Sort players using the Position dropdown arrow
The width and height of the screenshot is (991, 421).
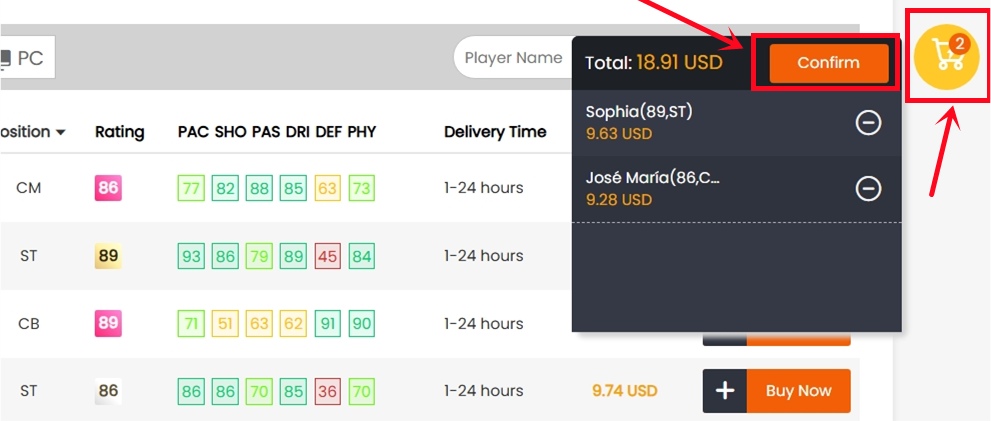point(61,132)
